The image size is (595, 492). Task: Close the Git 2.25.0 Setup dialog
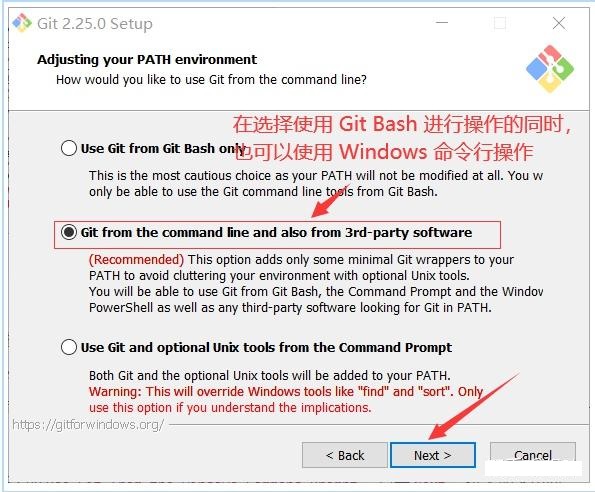[559, 23]
